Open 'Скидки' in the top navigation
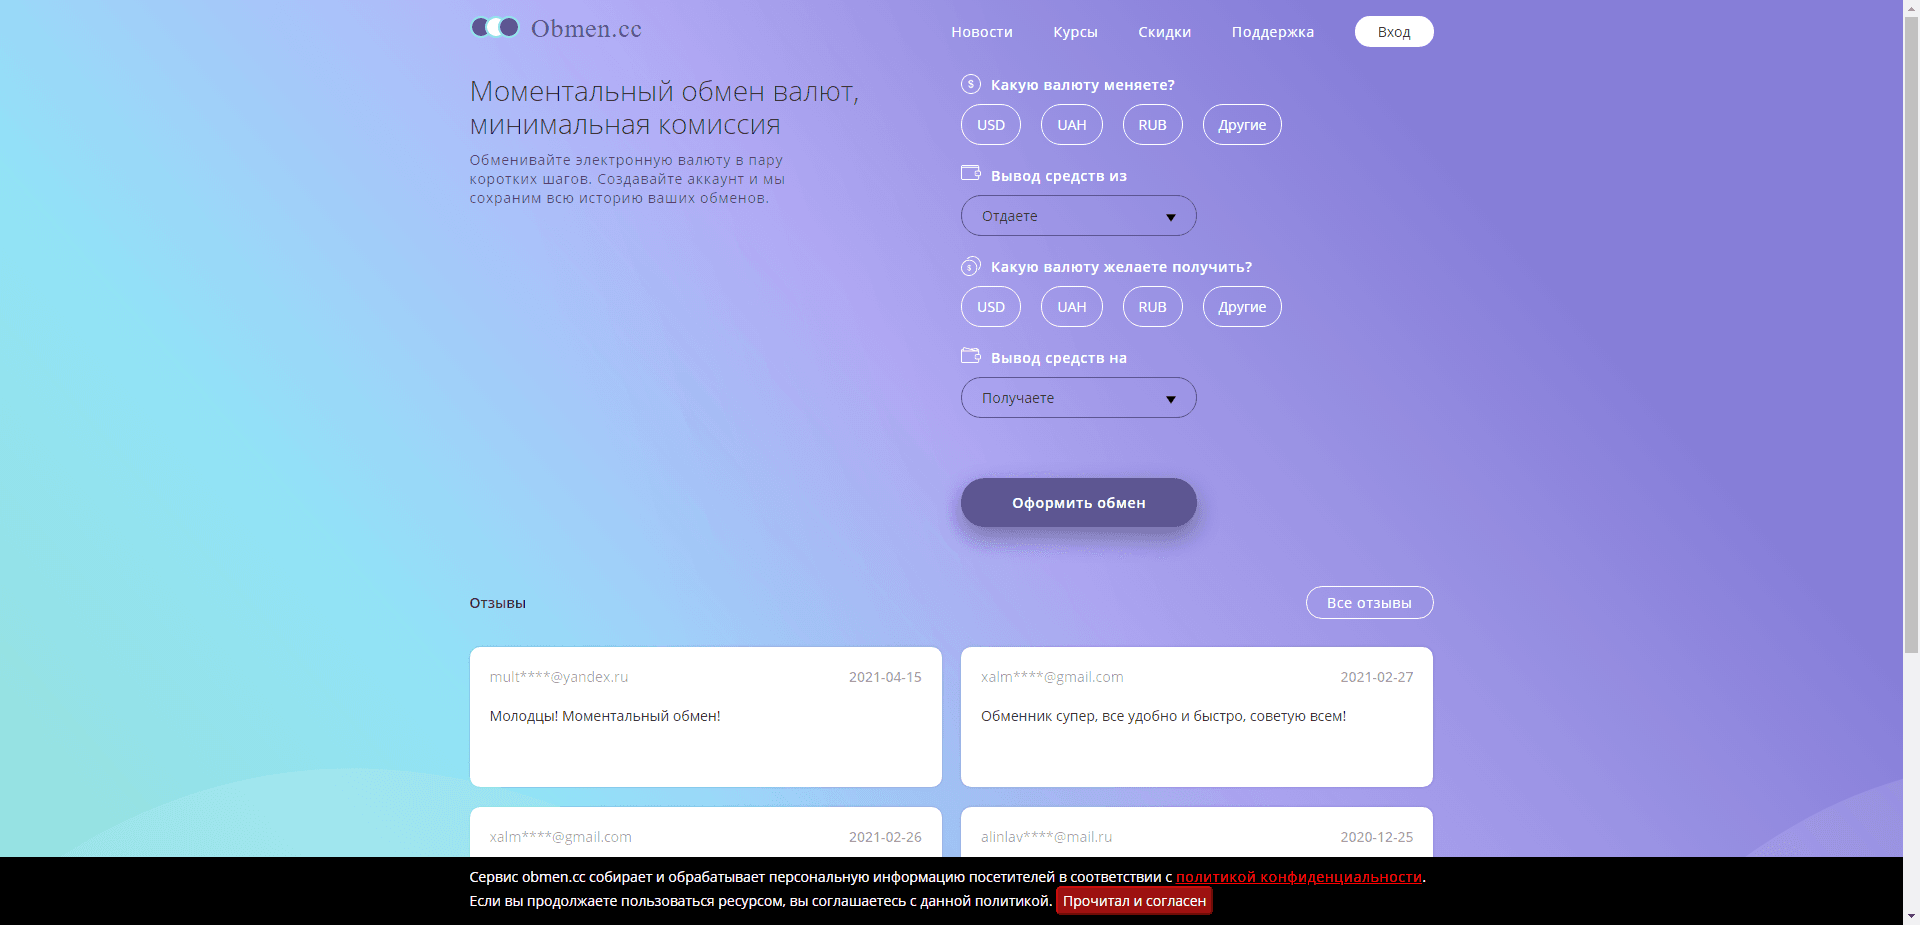 1164,32
